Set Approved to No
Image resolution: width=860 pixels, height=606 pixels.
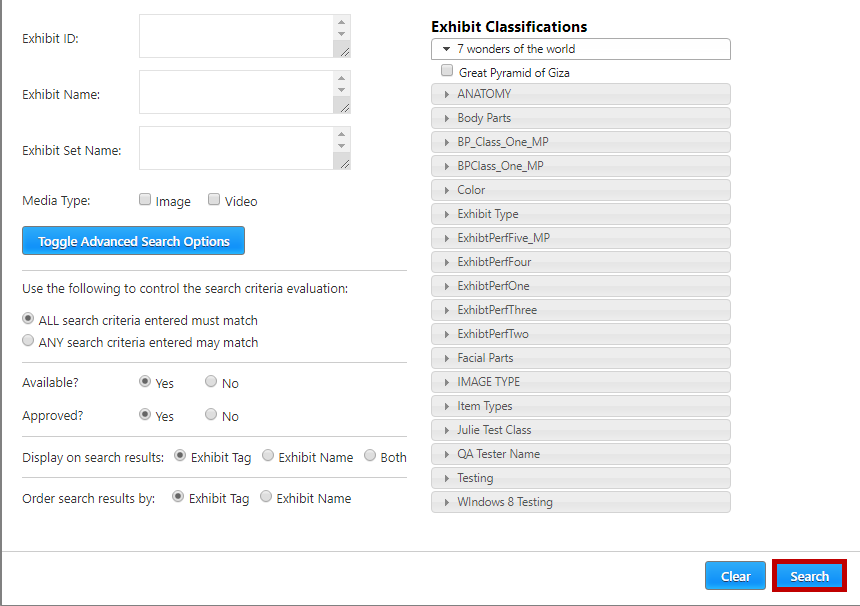[211, 415]
